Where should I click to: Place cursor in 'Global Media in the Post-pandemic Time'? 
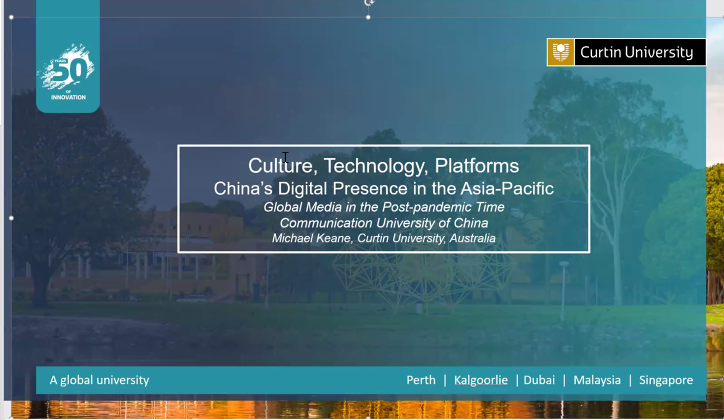383,207
